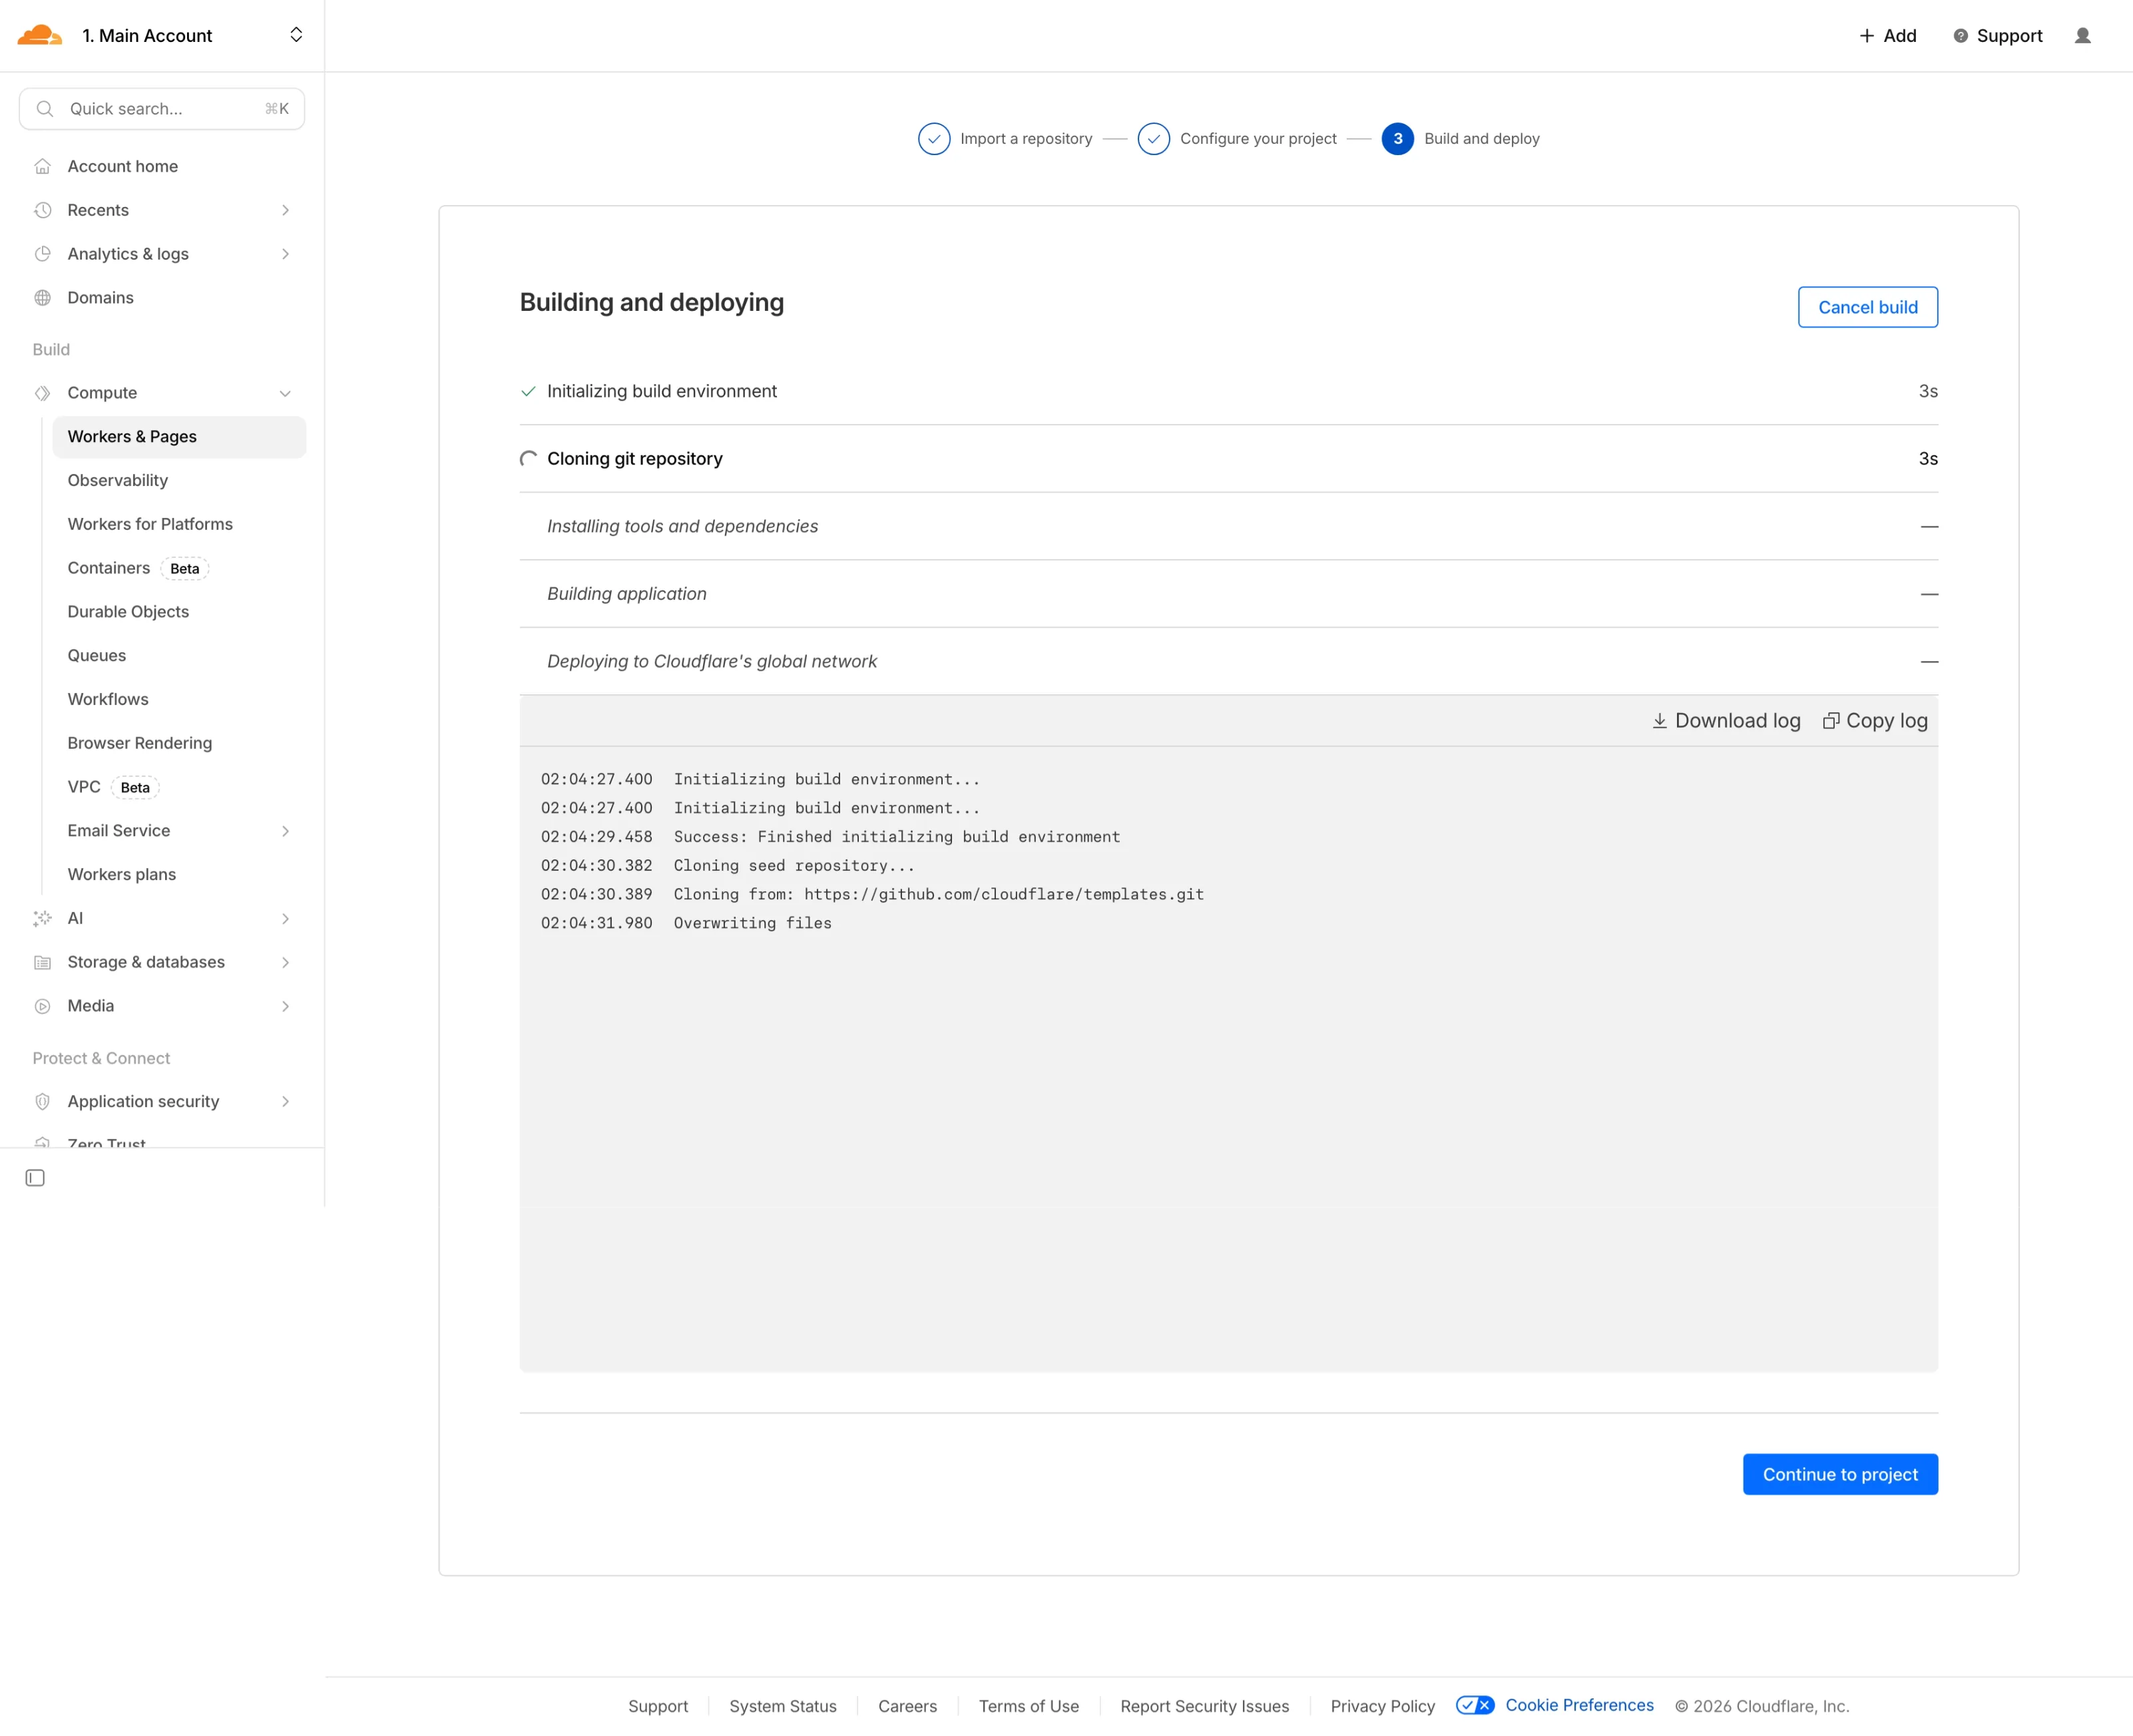Screen dimensions: 2133x1736
Task: Click the Zero Trust item
Action: pos(106,1143)
